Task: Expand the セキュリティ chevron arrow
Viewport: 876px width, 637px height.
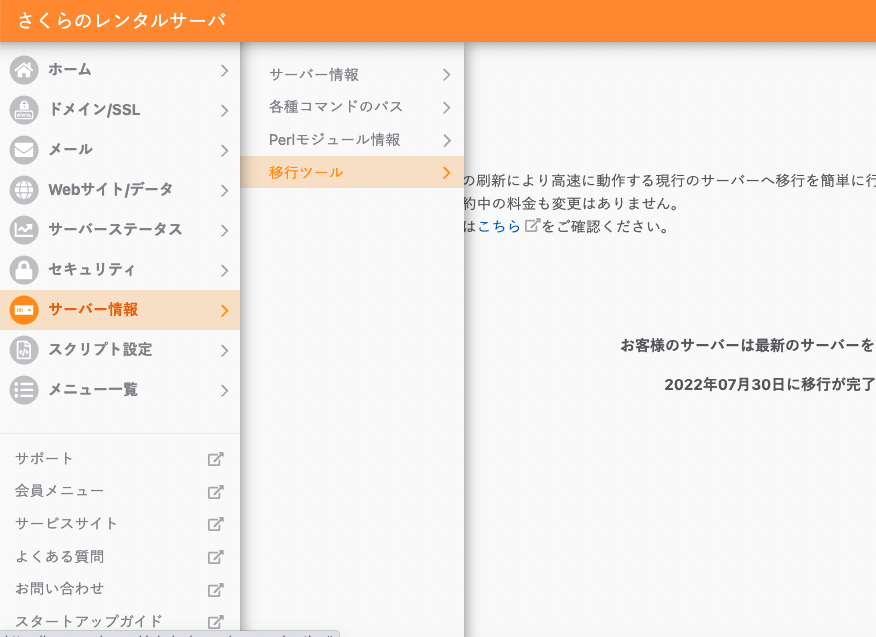Action: (224, 270)
